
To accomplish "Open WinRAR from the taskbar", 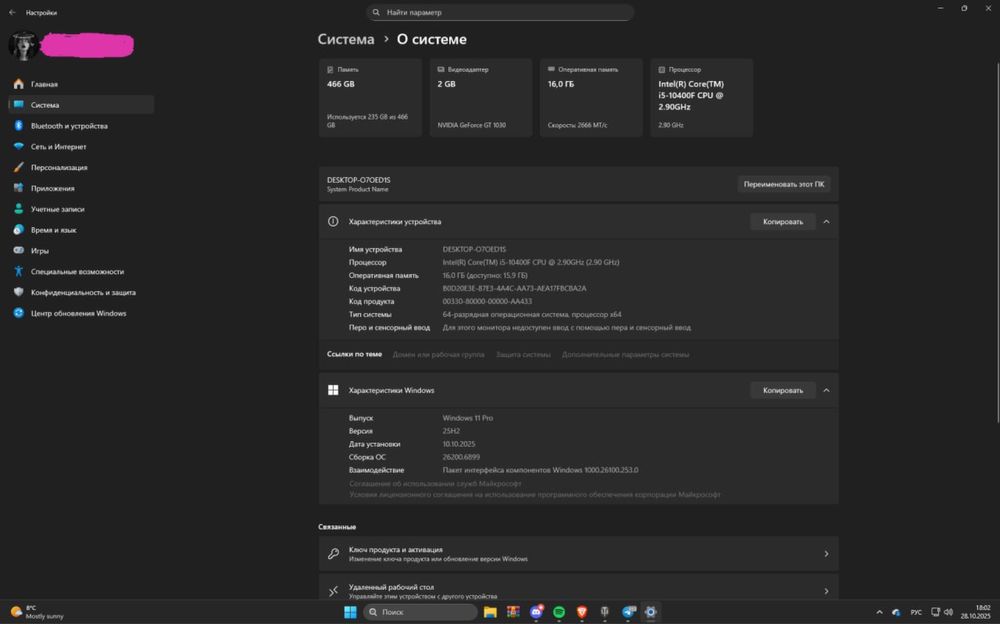I will (513, 612).
